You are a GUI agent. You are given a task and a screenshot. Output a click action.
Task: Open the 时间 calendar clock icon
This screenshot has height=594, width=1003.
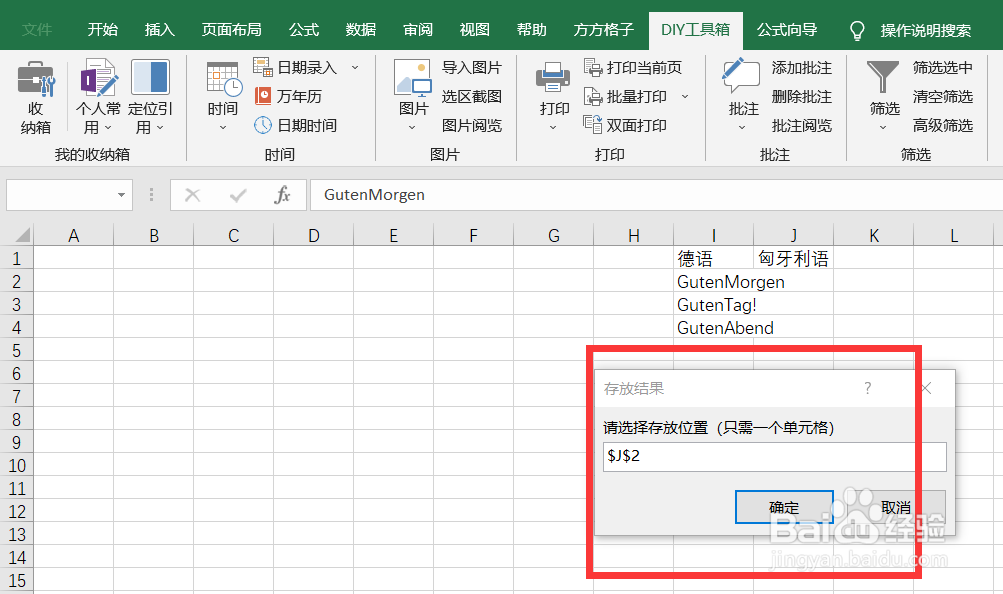(x=223, y=79)
